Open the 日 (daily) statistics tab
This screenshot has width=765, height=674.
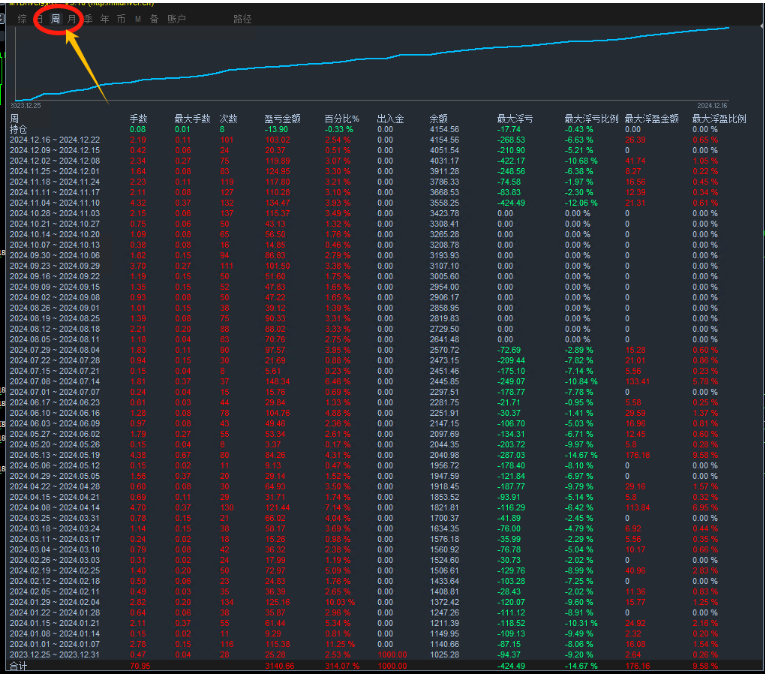[38, 19]
